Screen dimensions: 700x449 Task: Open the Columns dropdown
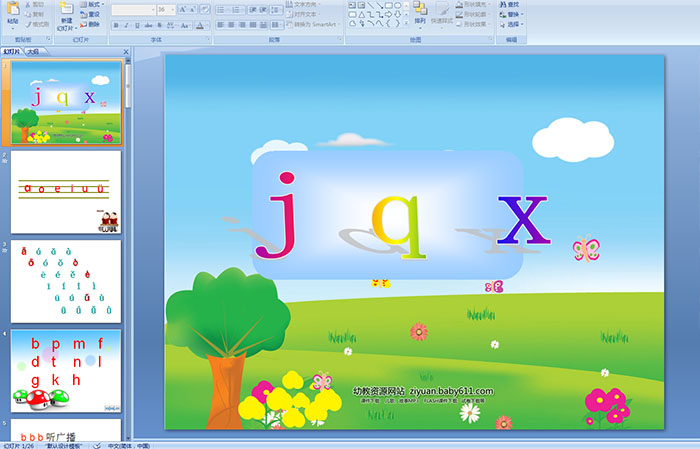point(277,25)
